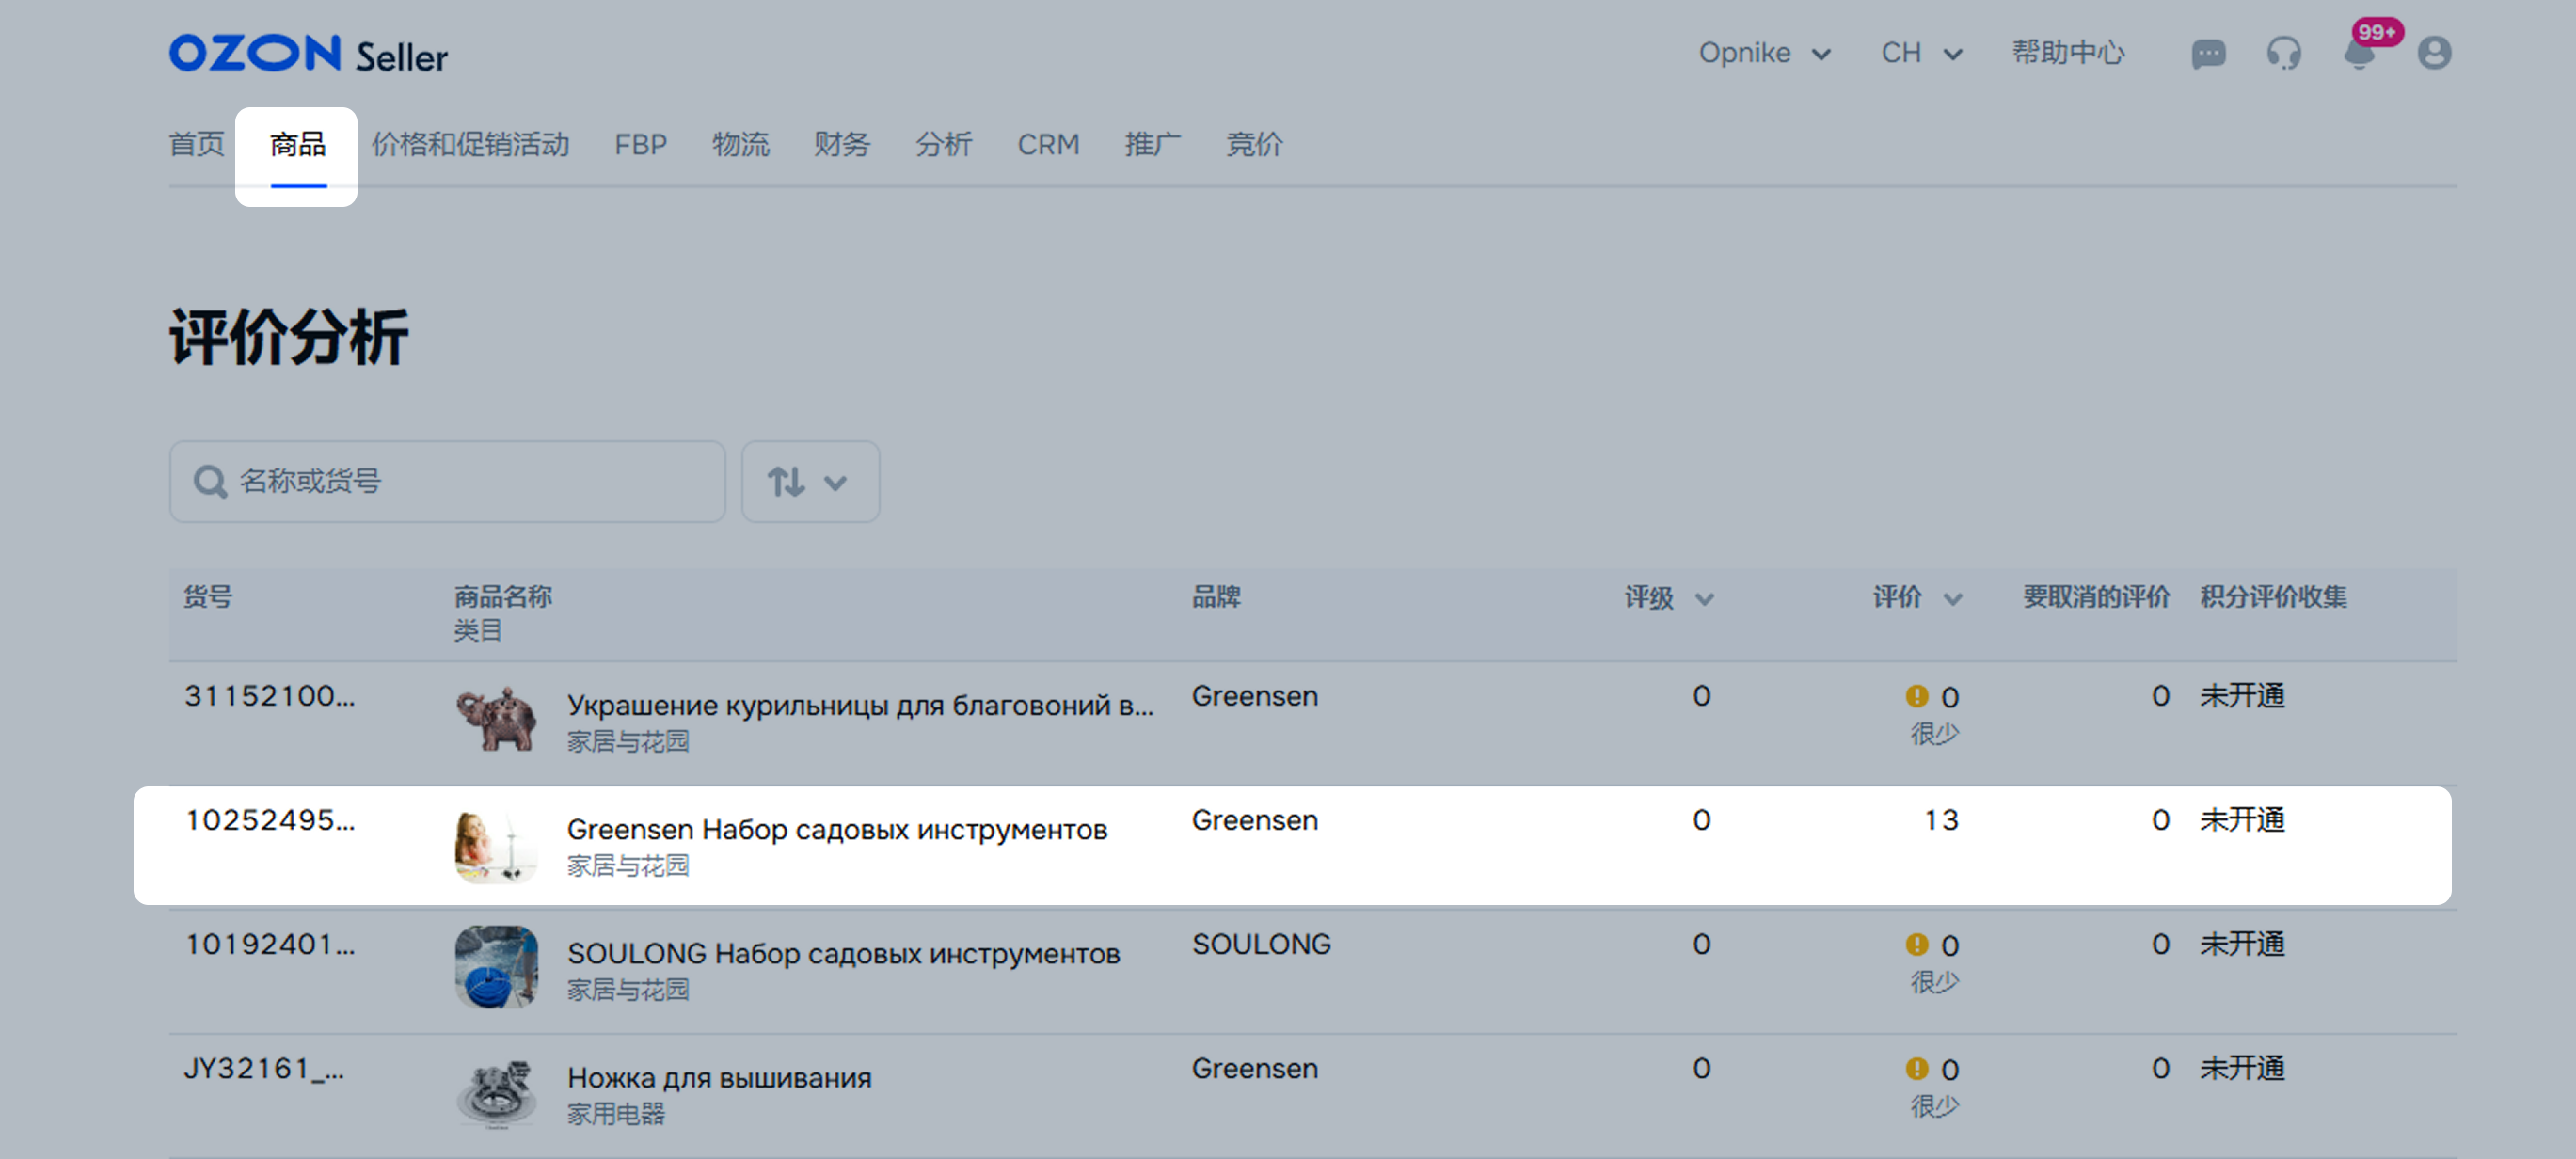Click 积分评价收集 column header

pos(2273,597)
